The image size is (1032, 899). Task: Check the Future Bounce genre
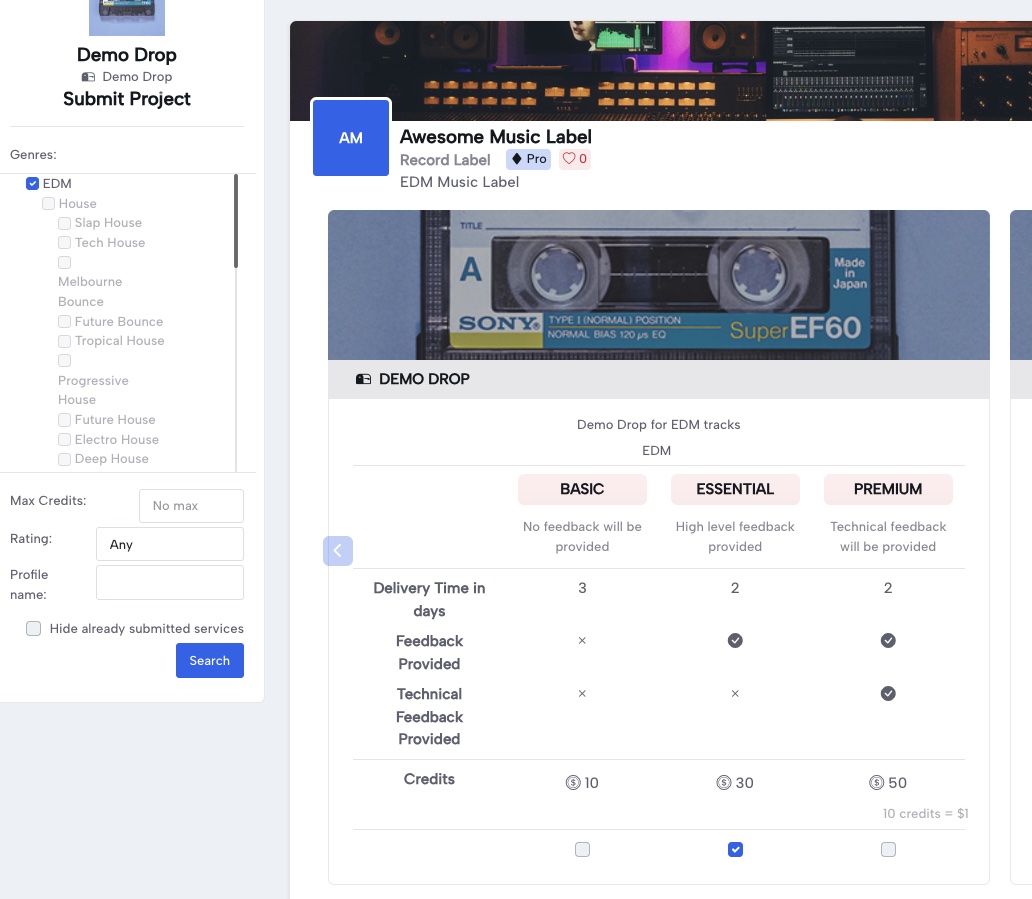(x=64, y=321)
